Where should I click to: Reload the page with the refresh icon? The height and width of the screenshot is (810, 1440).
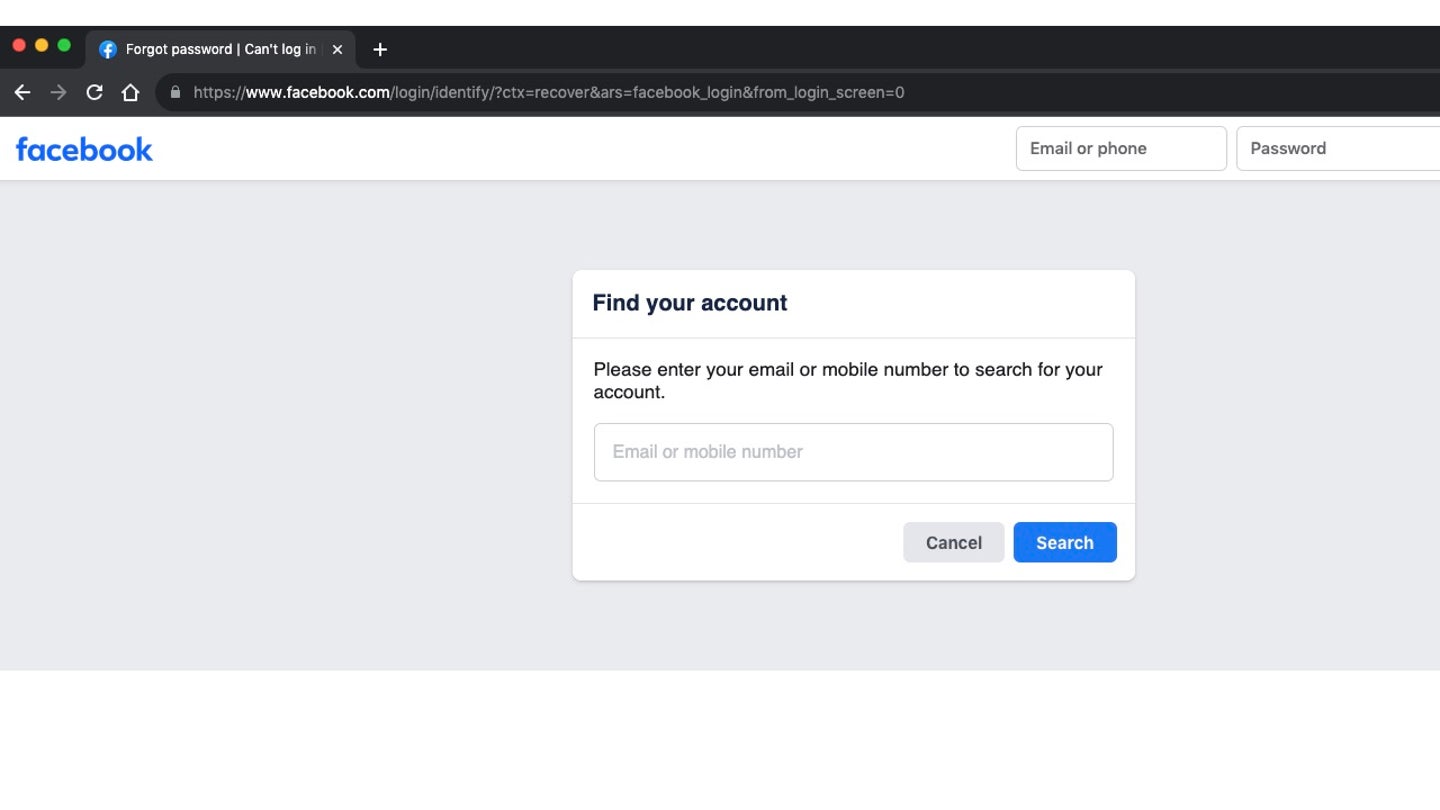[x=94, y=92]
